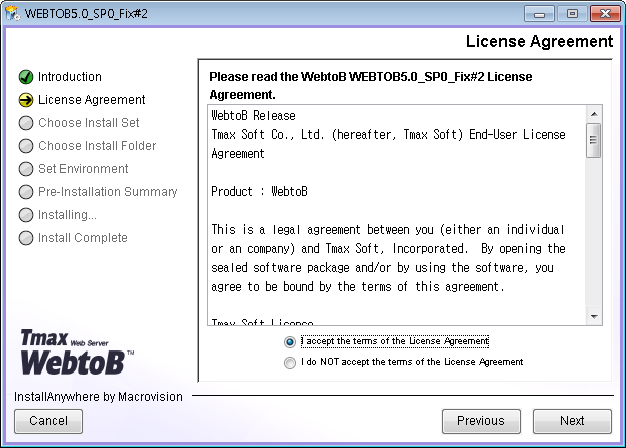Click the license text scroll down arrow
Viewport: 626px width, 448px height.
click(594, 317)
